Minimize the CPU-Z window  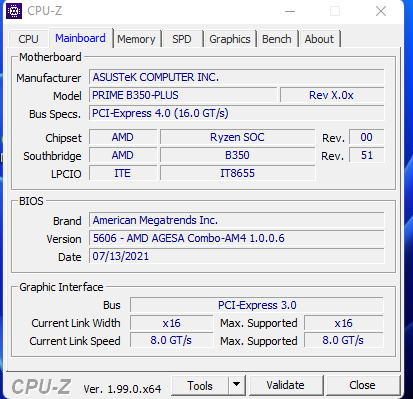pos(290,11)
